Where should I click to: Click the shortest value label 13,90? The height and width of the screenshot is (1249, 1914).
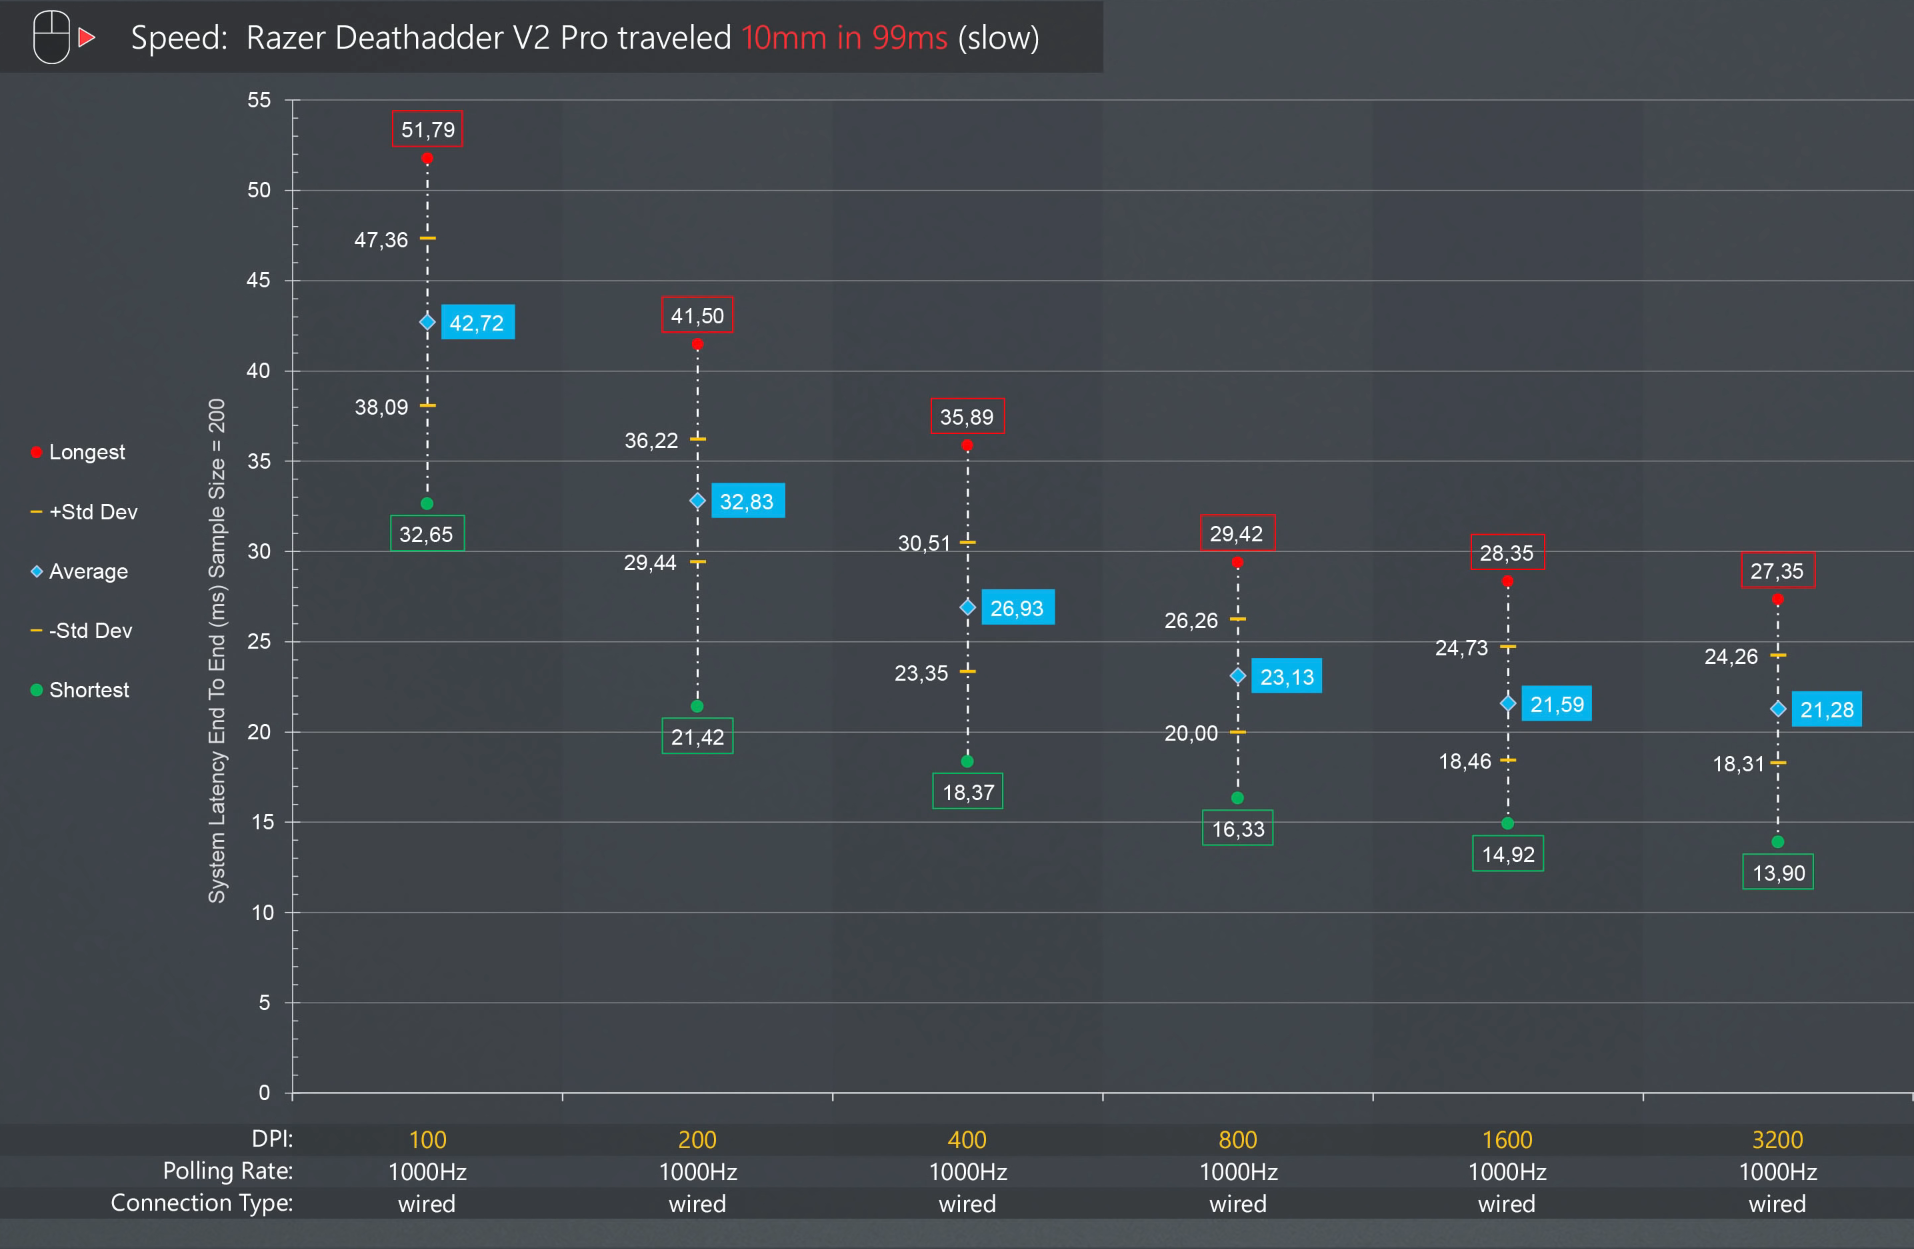pyautogui.click(x=1778, y=872)
